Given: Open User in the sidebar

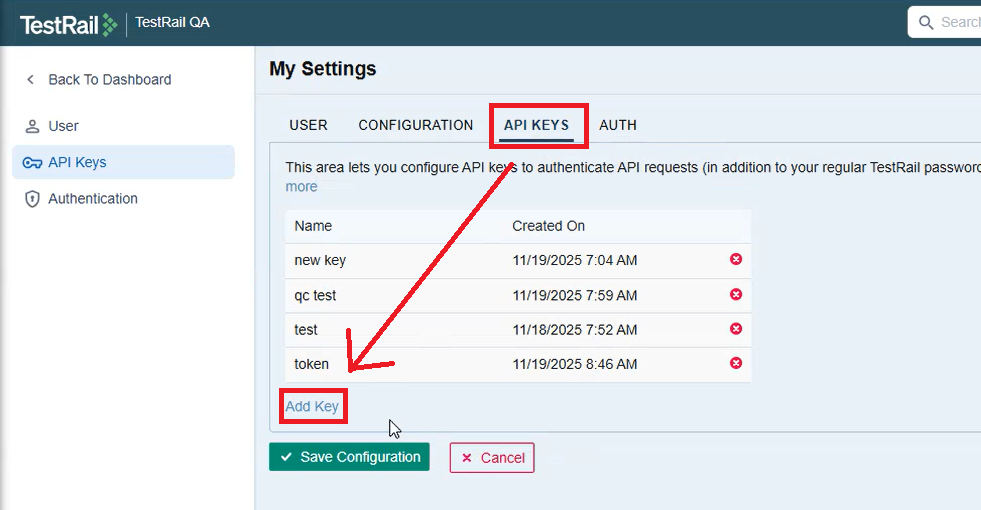Looking at the screenshot, I should coord(63,126).
